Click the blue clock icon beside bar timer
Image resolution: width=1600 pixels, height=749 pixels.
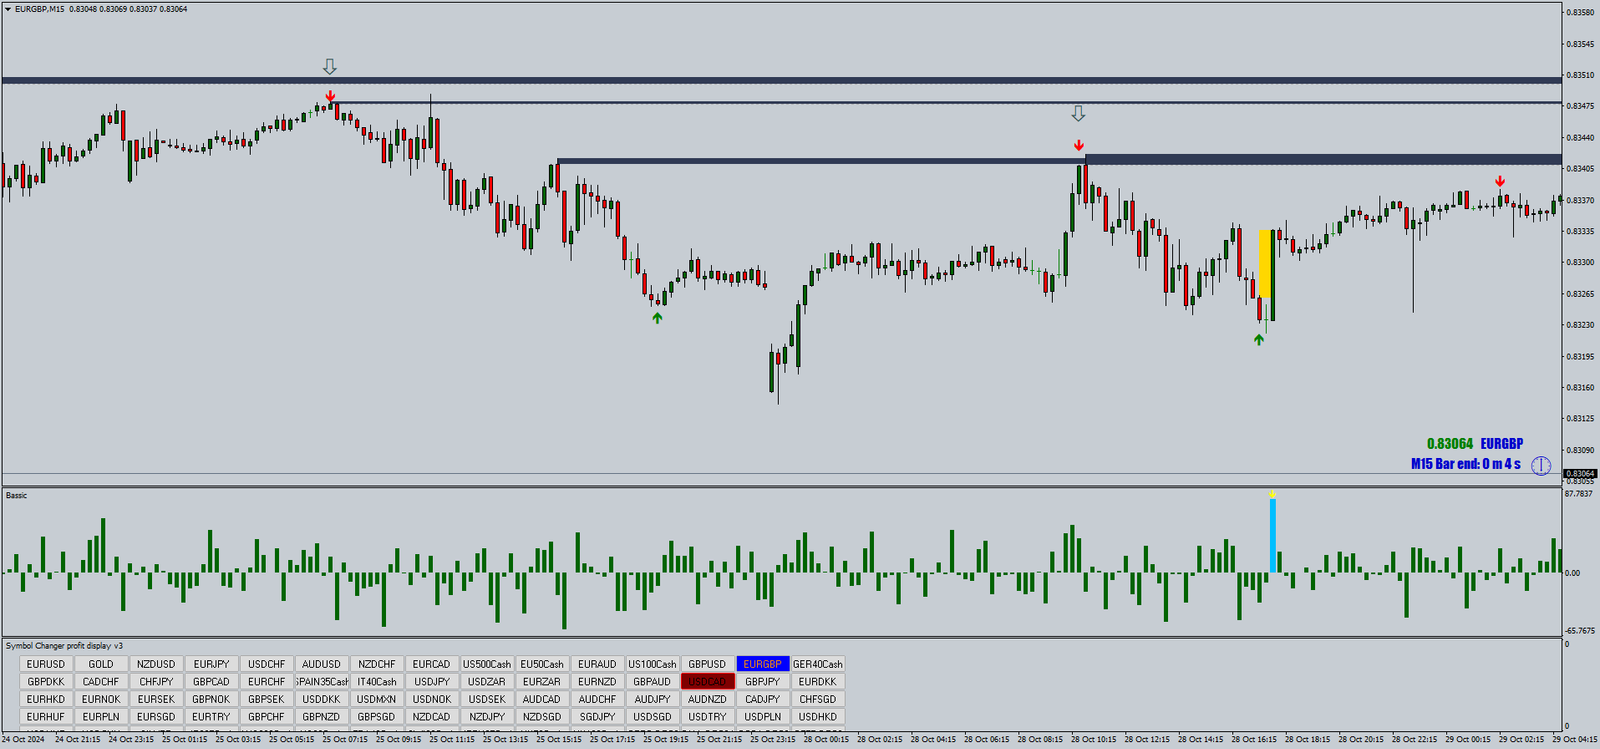(1541, 465)
